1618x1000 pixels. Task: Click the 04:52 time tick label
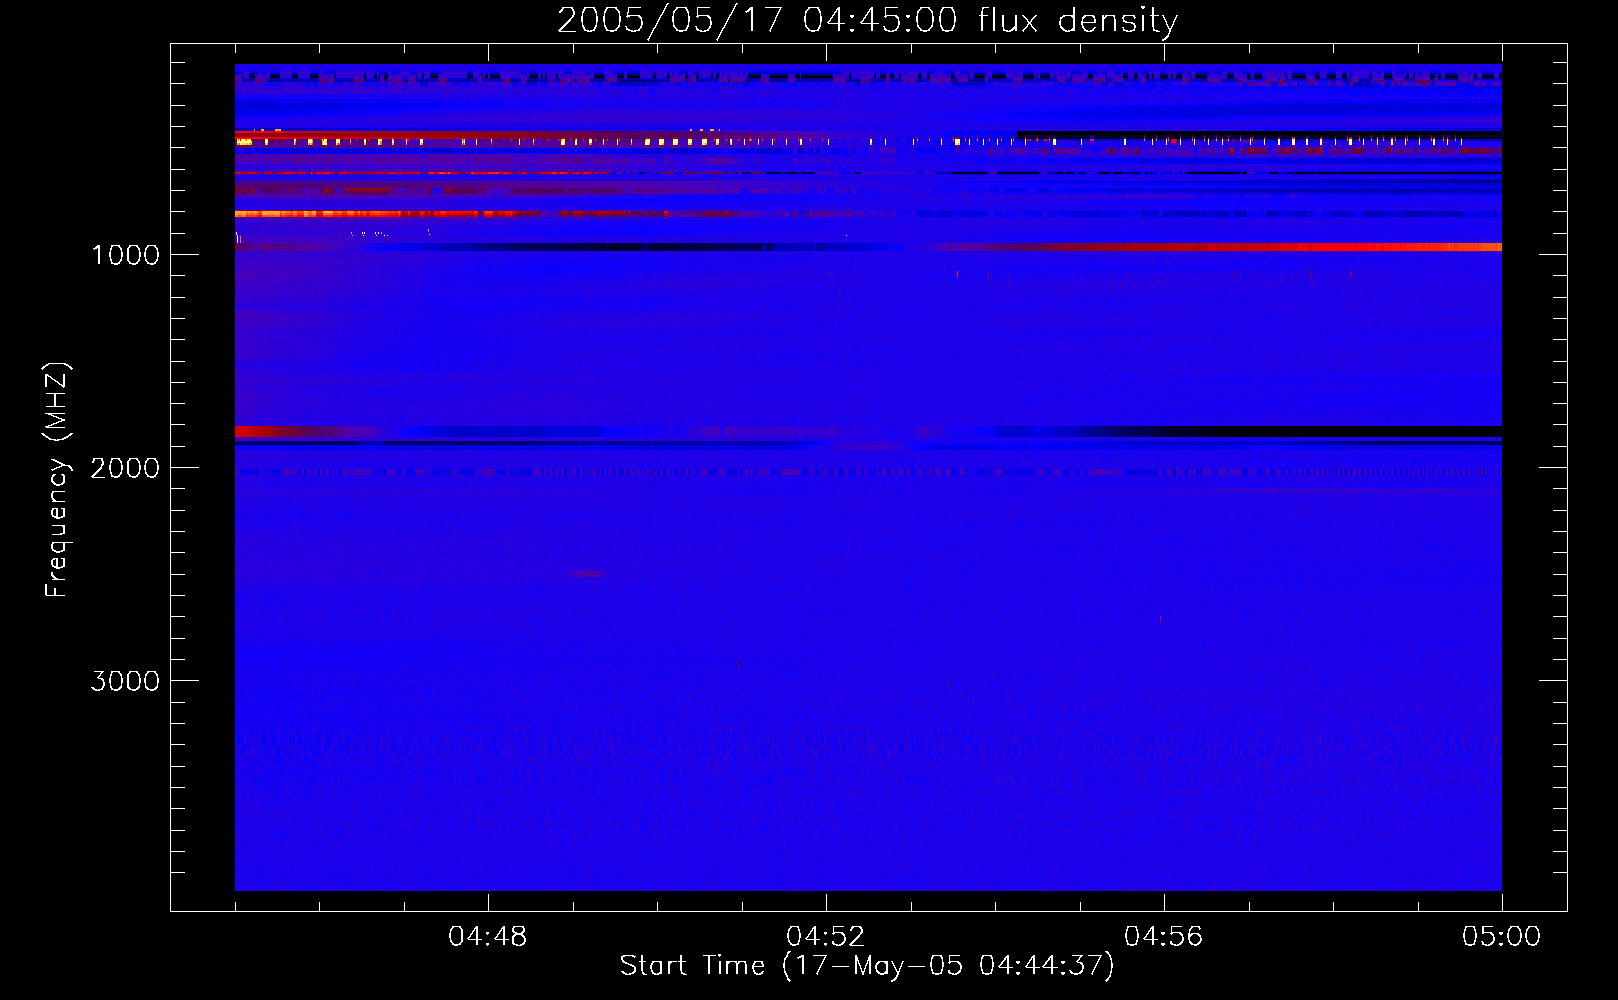(x=825, y=937)
